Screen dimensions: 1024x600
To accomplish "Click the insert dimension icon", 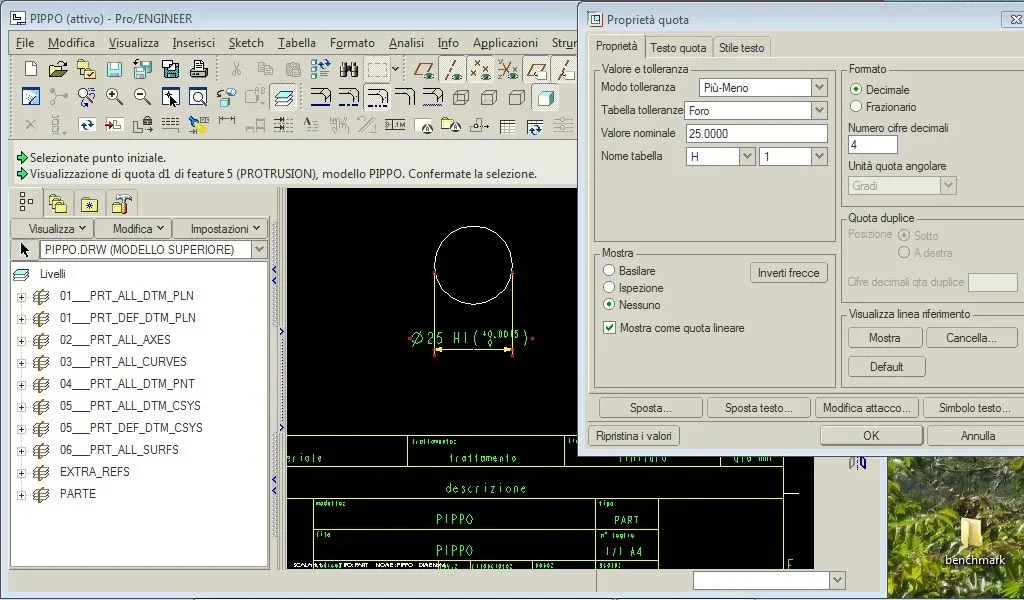I will click(227, 121).
